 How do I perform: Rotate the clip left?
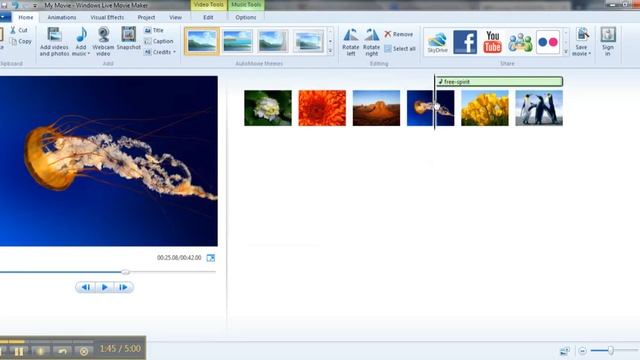[x=351, y=42]
